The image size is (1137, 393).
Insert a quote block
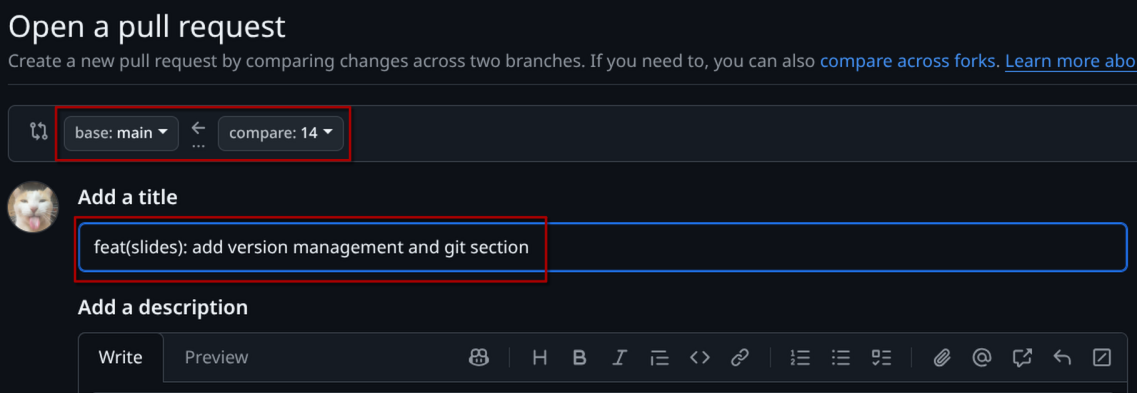pyautogui.click(x=658, y=357)
